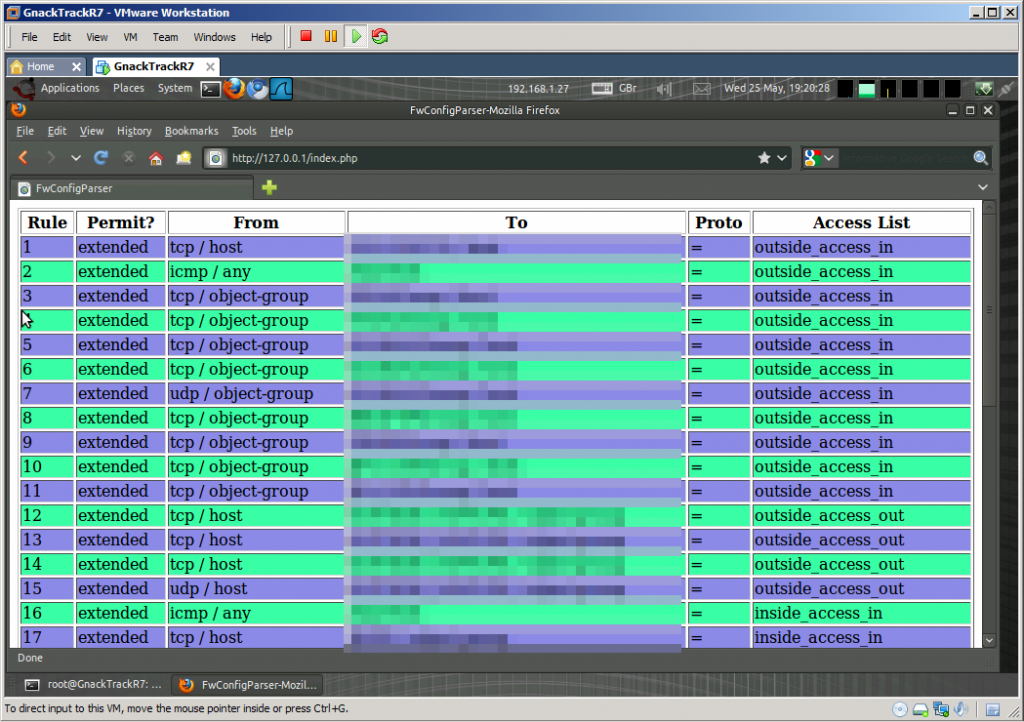Click the Firefox back arrow
Image resolution: width=1024 pixels, height=722 pixels.
tap(24, 157)
